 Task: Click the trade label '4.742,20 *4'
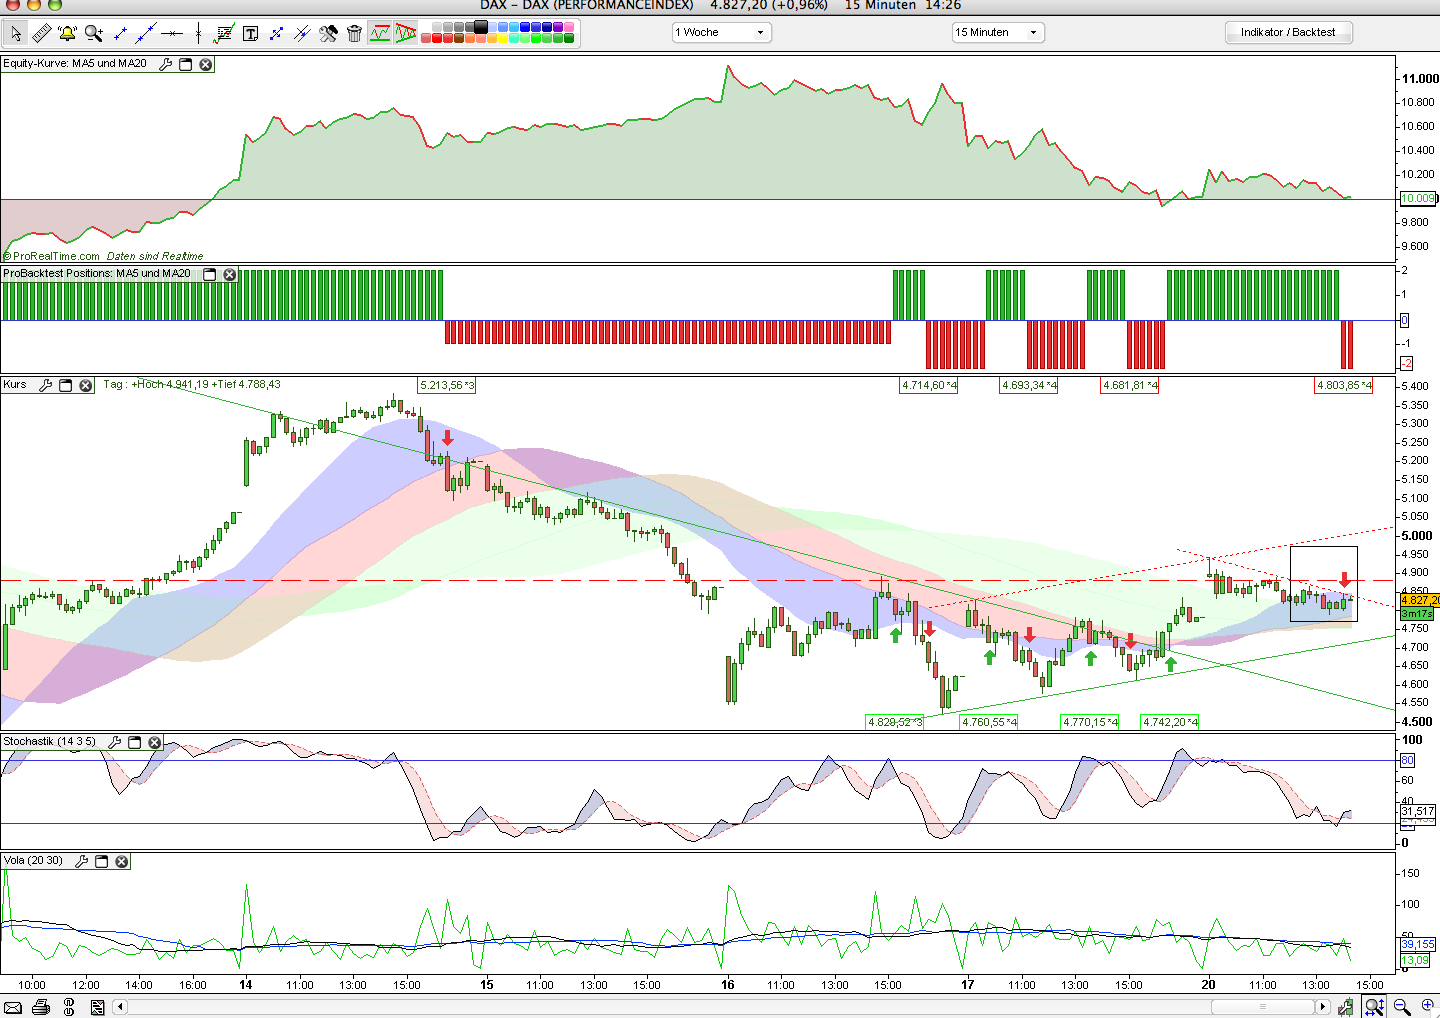[1170, 722]
